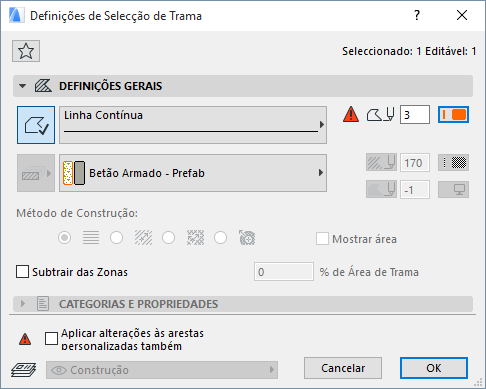The image size is (486, 389).
Task: Click the contour pen number field showing 3
Action: tap(415, 115)
